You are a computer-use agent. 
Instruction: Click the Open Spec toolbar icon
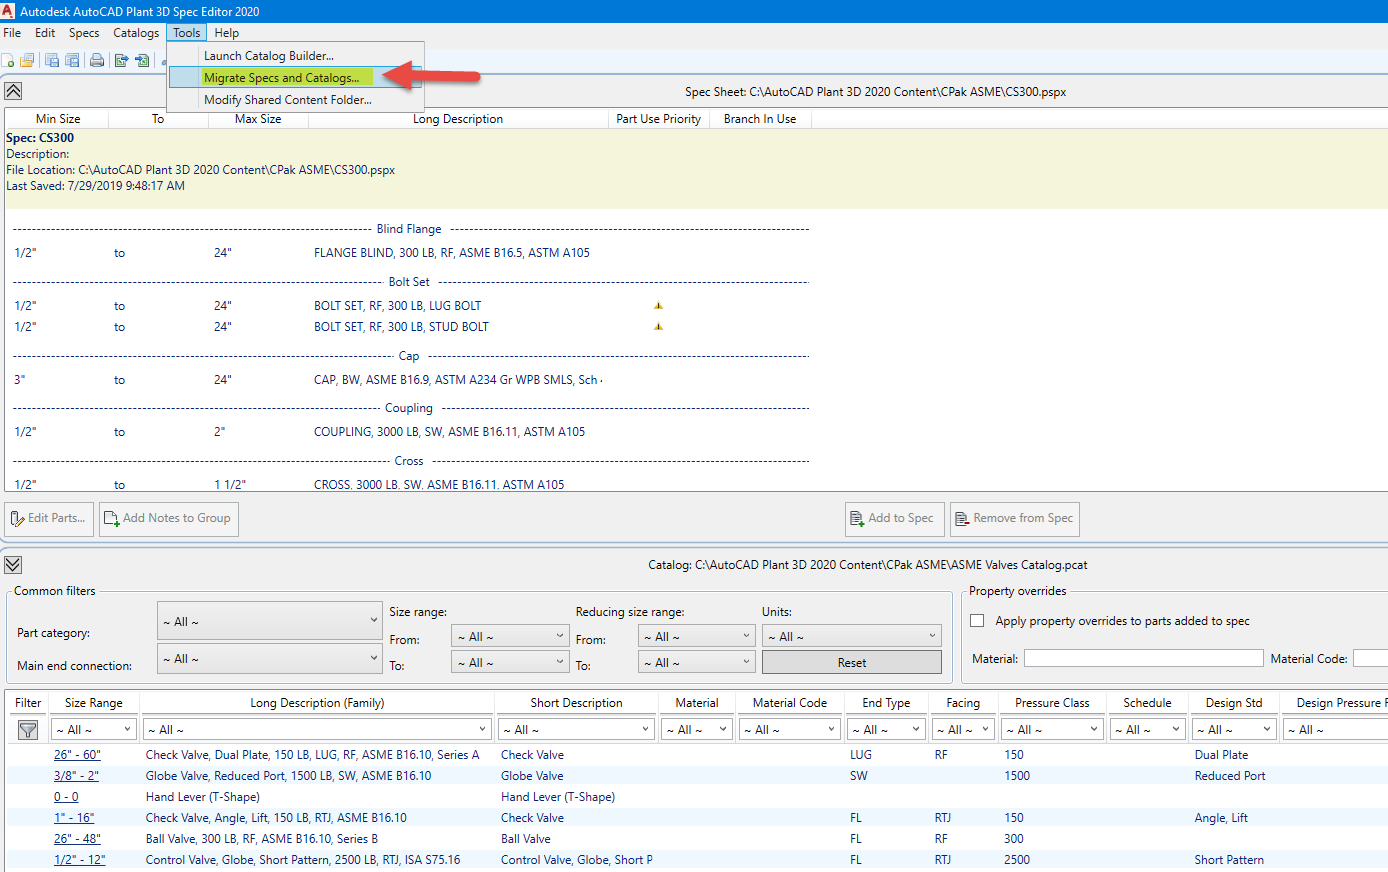[27, 61]
